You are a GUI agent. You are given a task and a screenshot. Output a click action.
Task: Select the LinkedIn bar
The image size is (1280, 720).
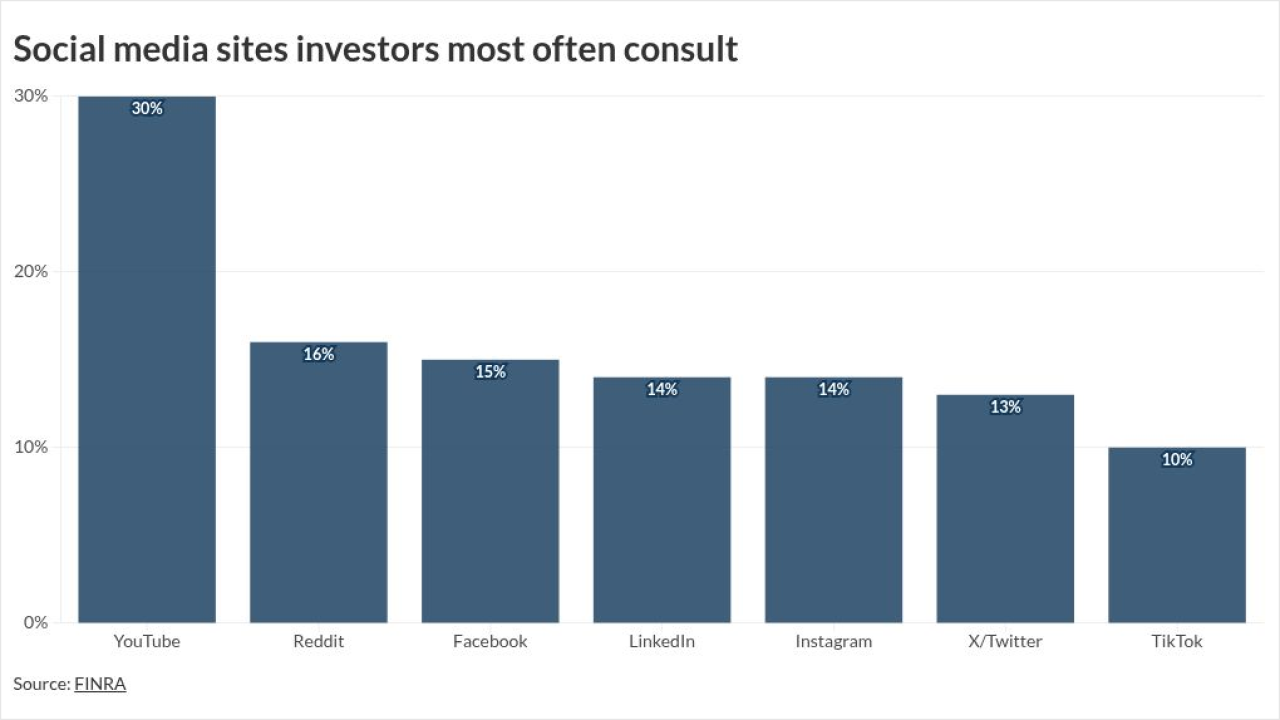coord(662,500)
